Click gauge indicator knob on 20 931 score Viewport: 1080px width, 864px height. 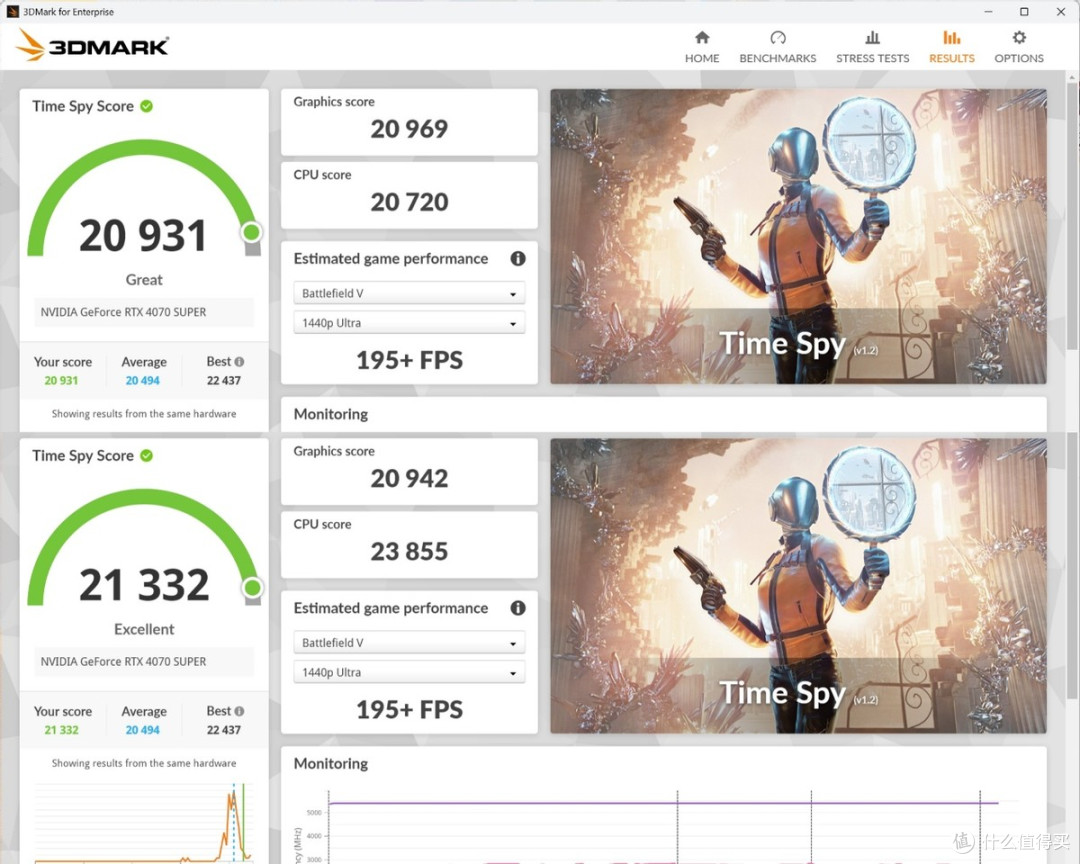[251, 232]
